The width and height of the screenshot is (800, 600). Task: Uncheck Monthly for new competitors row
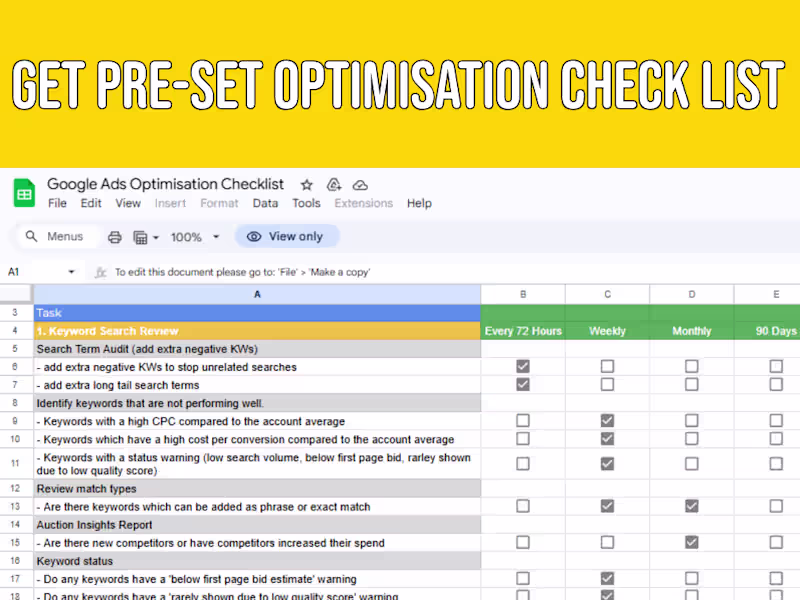tap(692, 542)
